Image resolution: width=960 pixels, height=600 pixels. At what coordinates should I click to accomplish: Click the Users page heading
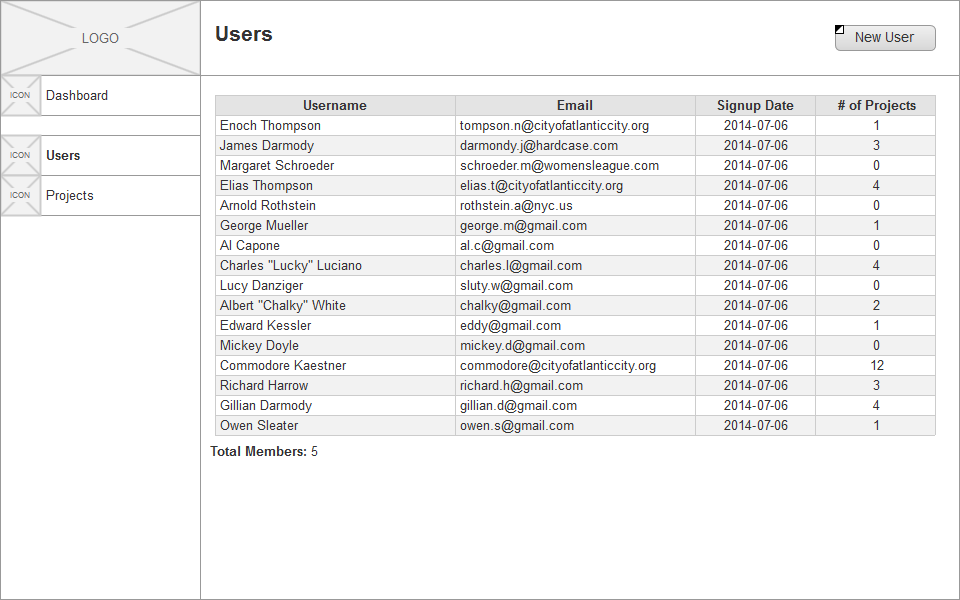(244, 34)
